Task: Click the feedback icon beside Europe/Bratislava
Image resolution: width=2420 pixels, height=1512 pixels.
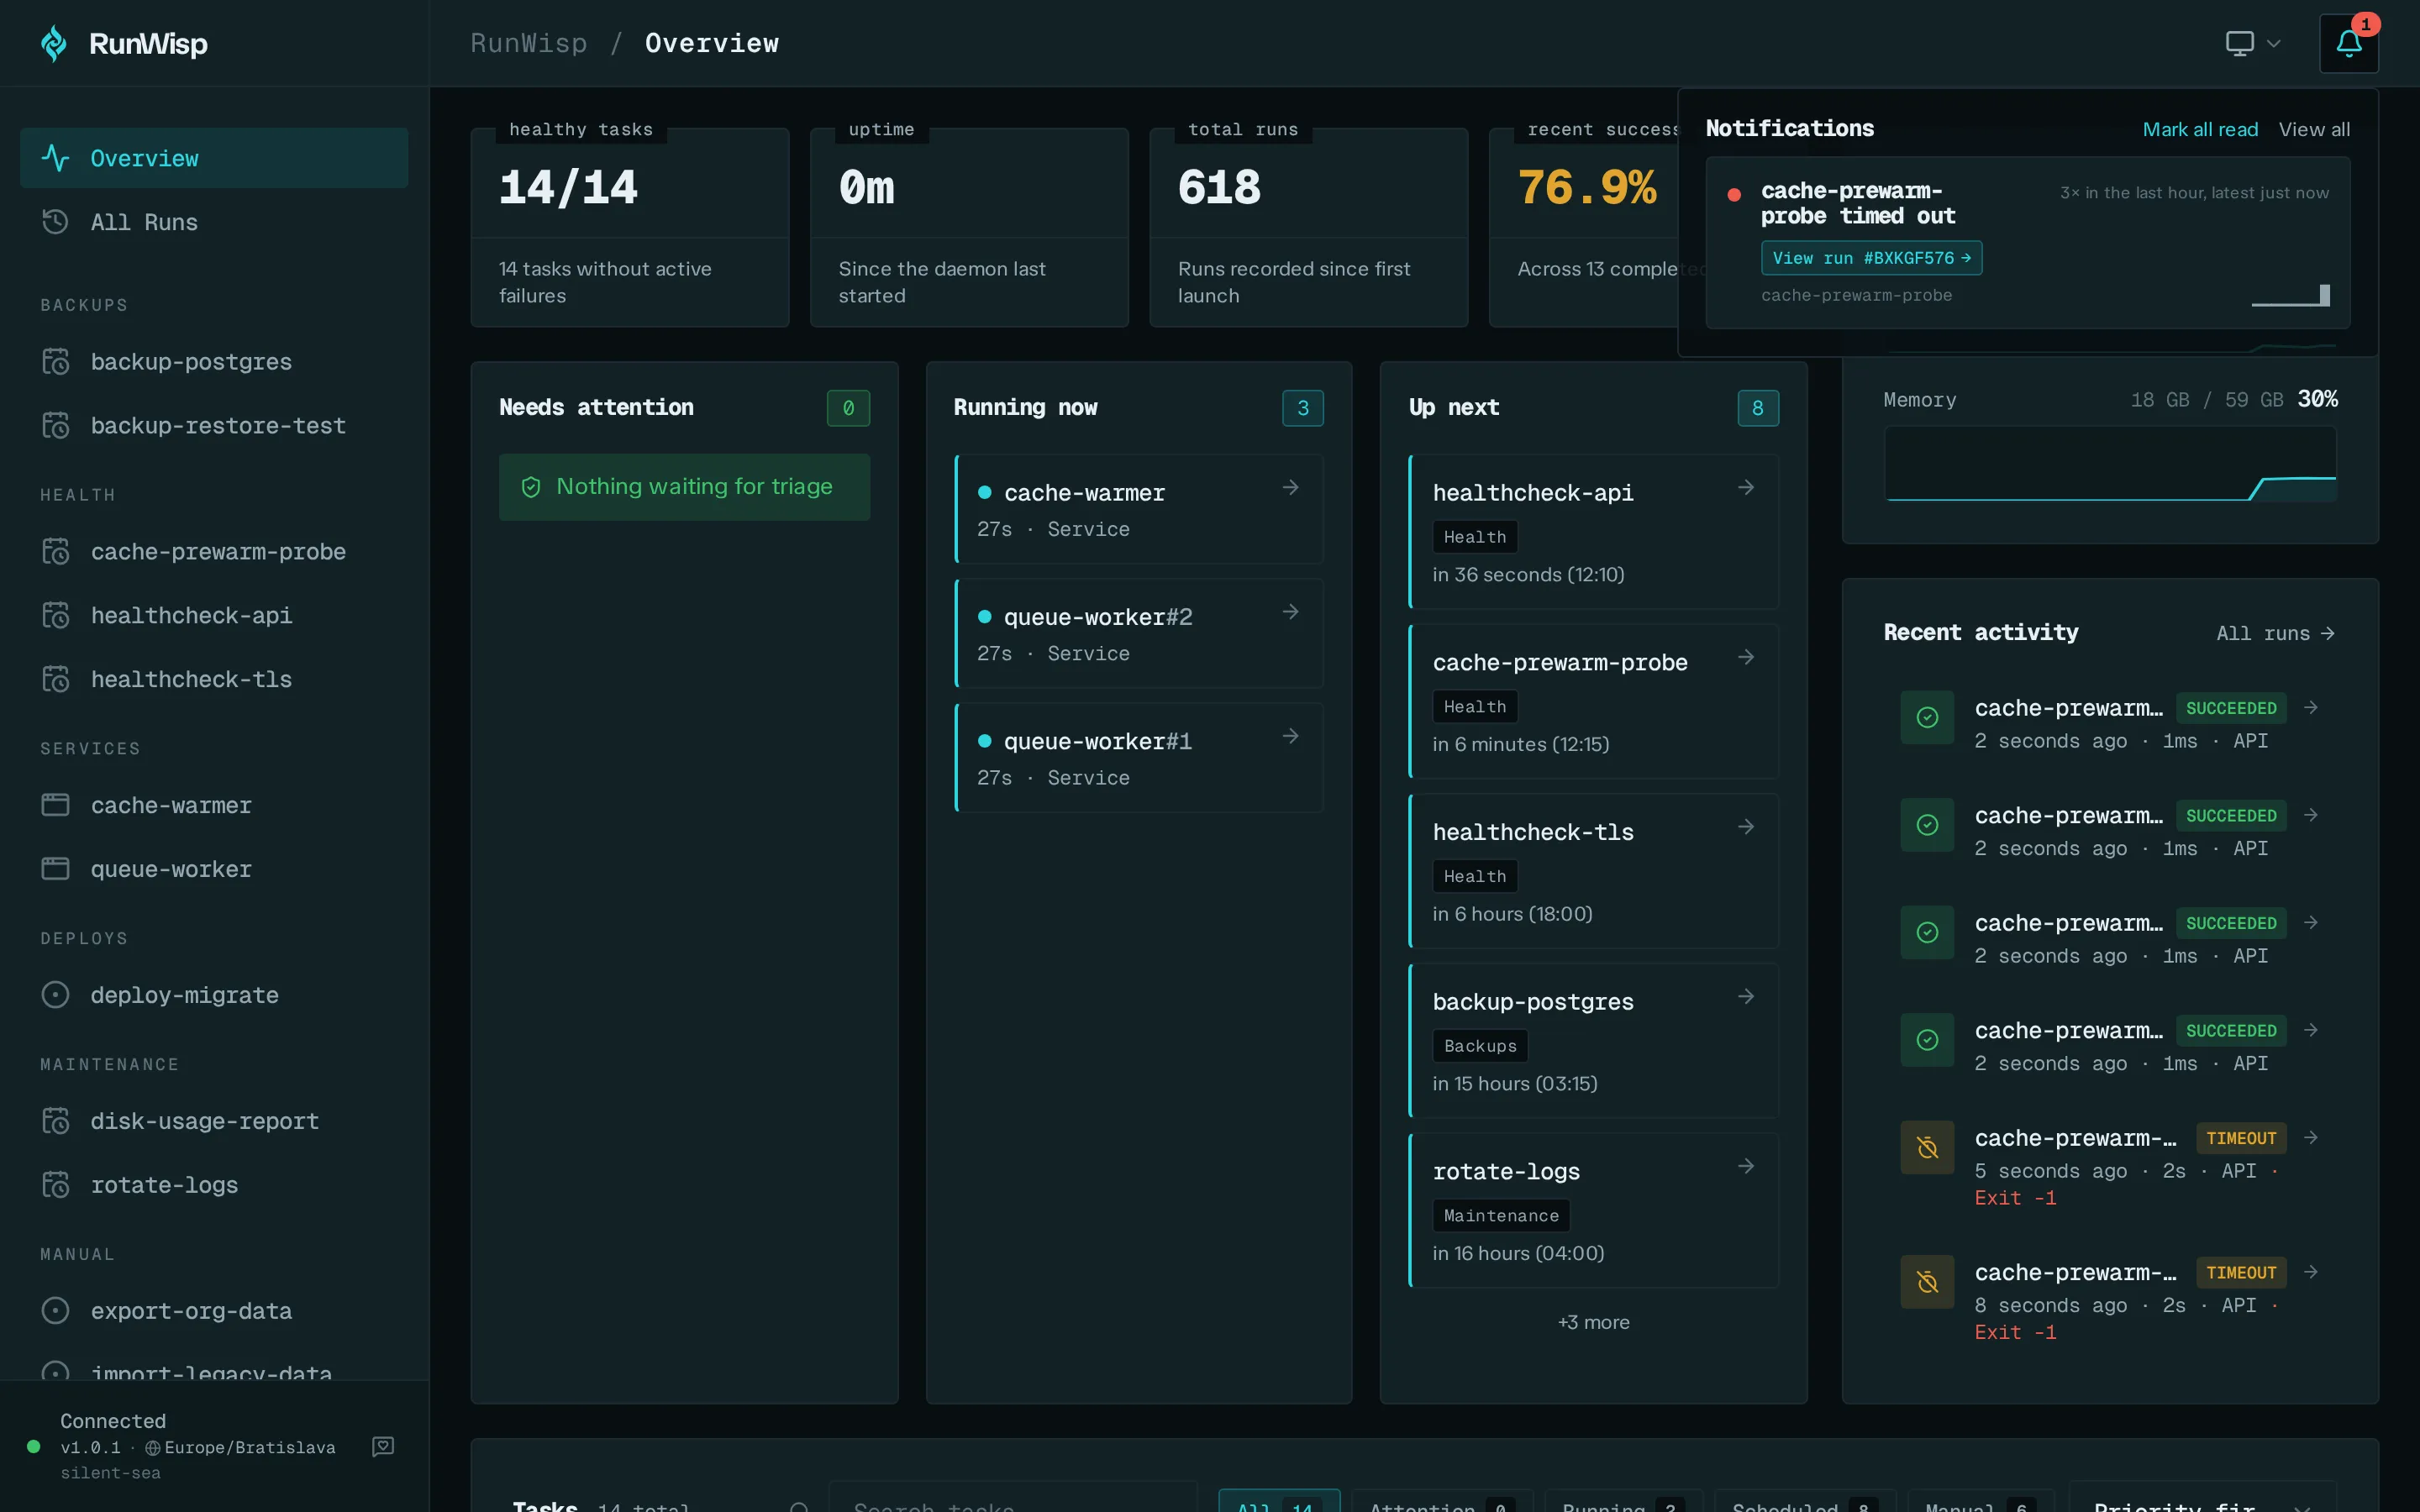Action: tap(383, 1446)
